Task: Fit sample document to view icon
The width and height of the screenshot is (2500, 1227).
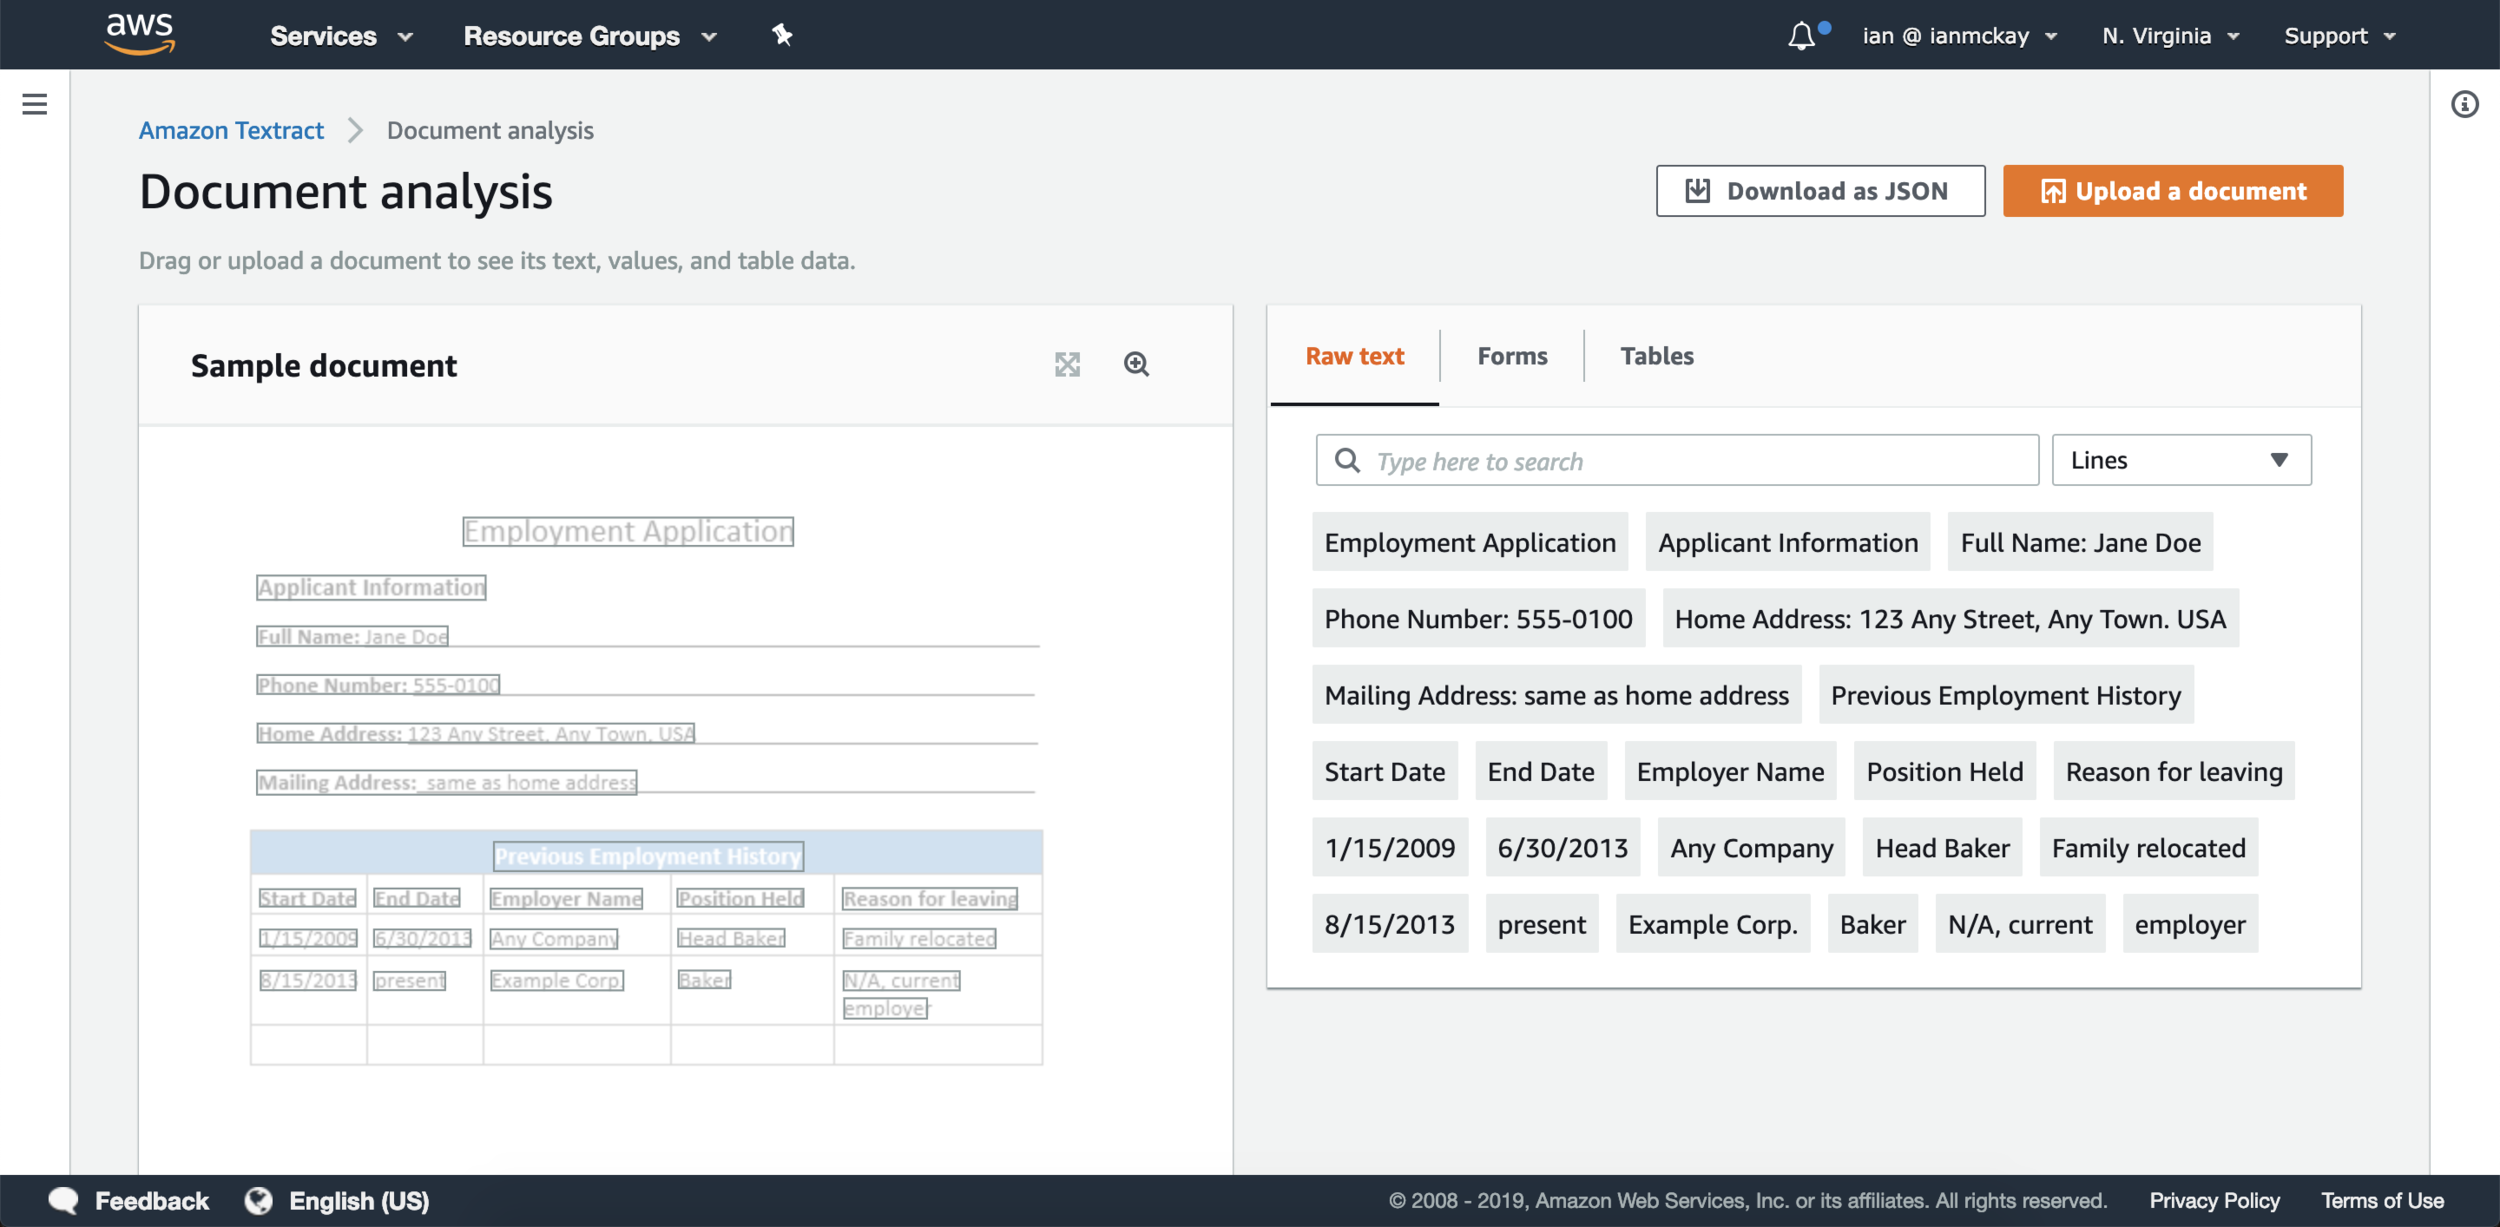Action: tap(1068, 364)
